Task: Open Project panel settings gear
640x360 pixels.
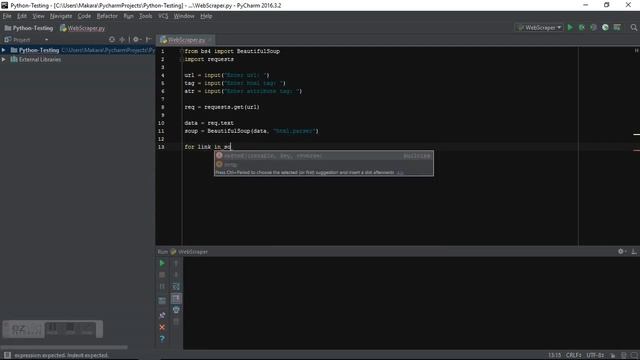Action: pyautogui.click(x=136, y=40)
